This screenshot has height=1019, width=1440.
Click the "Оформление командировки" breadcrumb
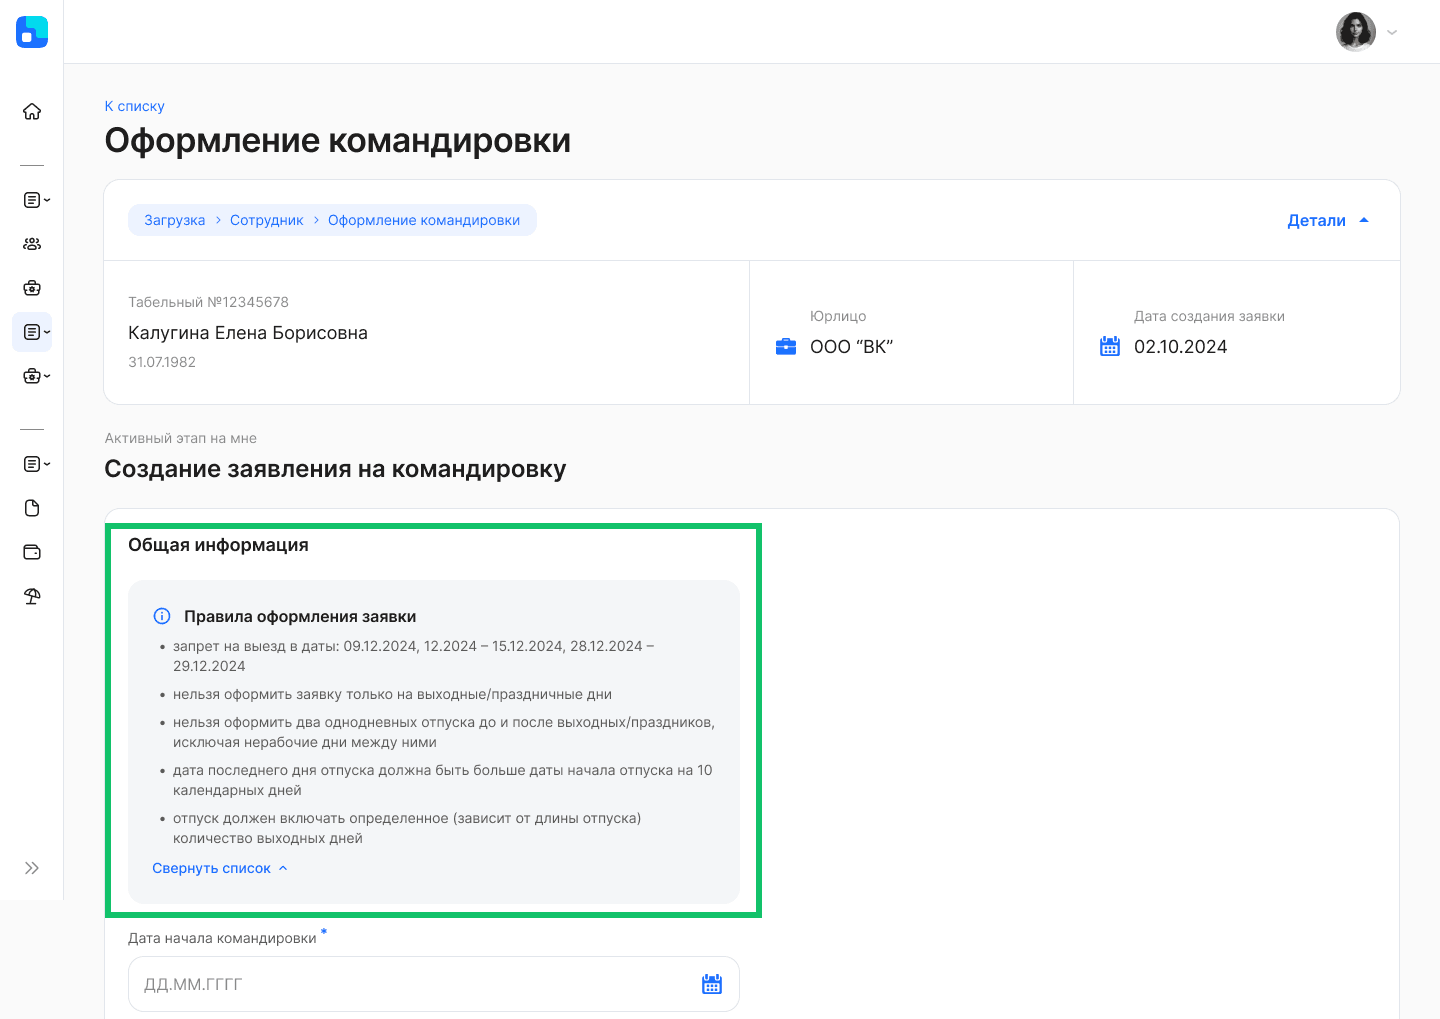(424, 220)
